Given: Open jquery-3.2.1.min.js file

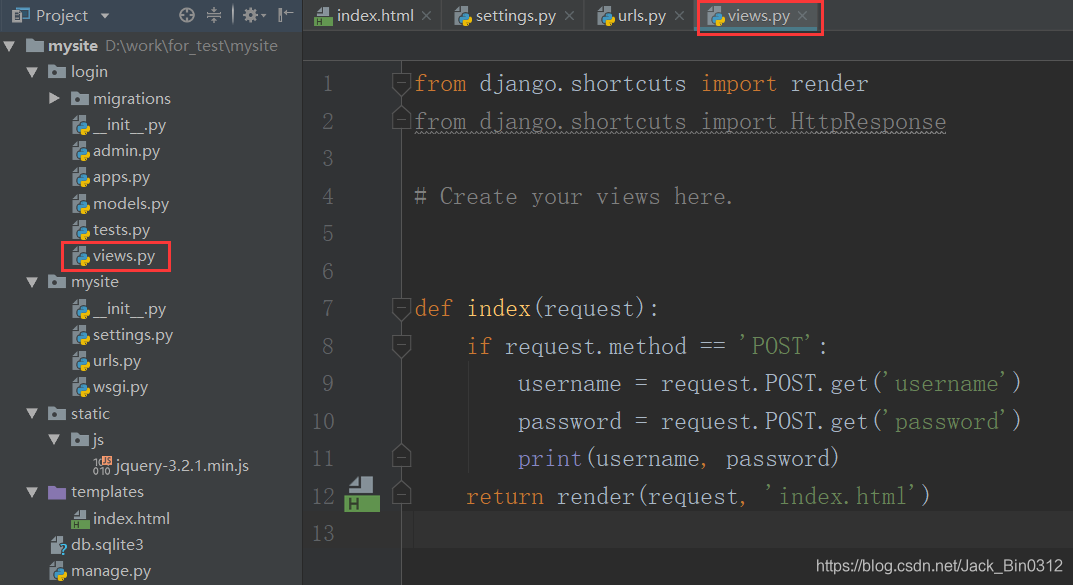Looking at the screenshot, I should [x=182, y=466].
